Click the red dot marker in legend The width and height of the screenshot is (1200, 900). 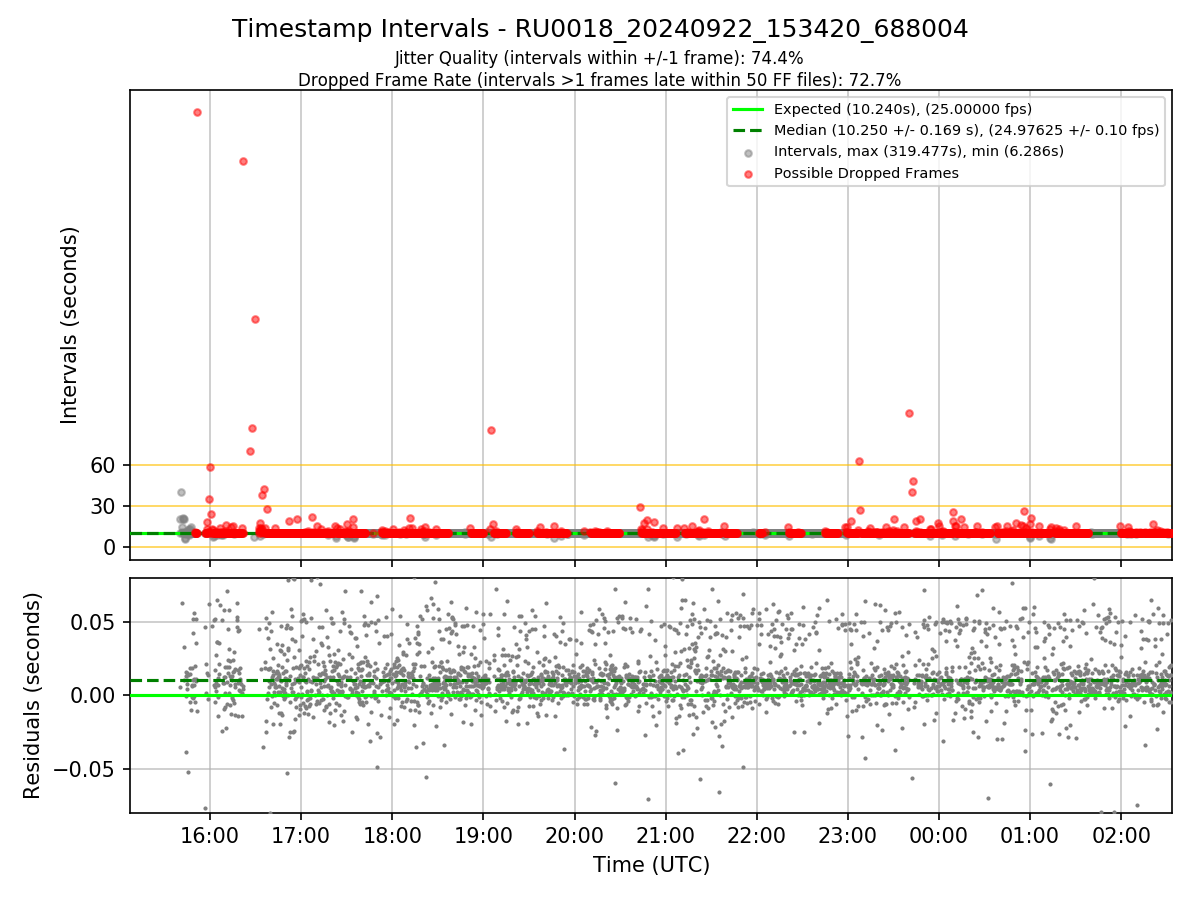pyautogui.click(x=749, y=173)
